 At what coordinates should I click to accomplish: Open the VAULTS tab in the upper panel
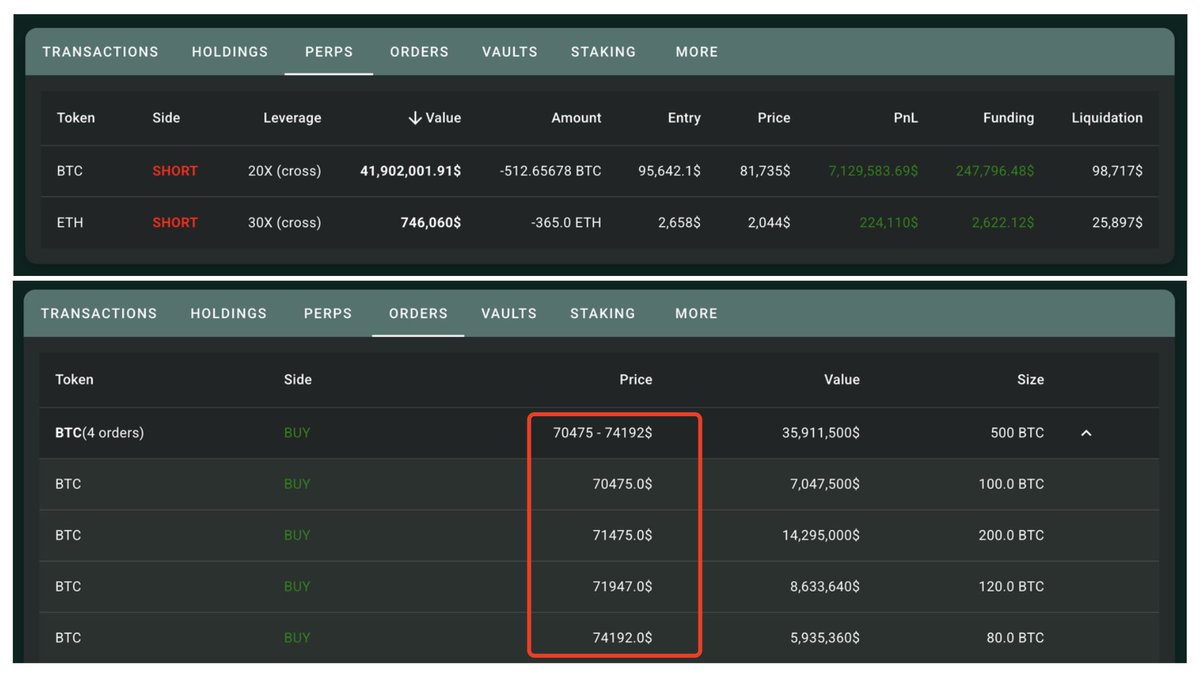coord(510,52)
